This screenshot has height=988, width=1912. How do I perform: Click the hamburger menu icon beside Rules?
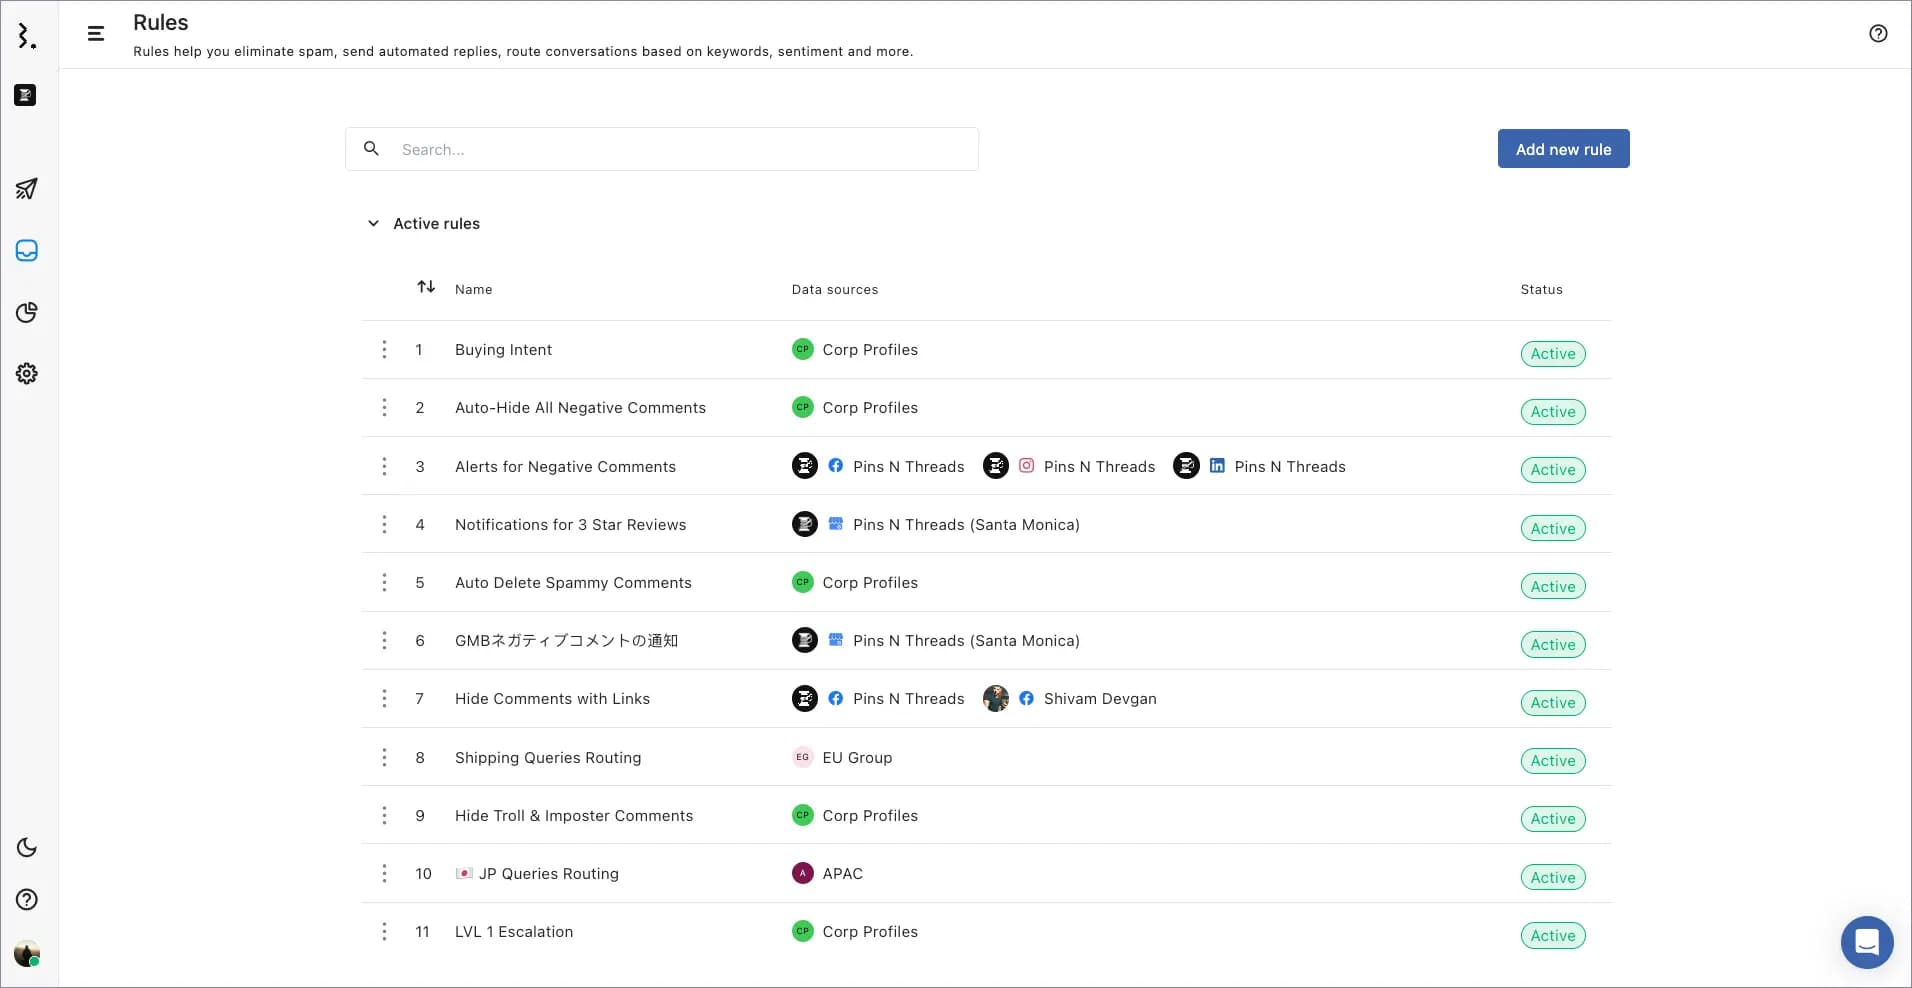click(96, 34)
